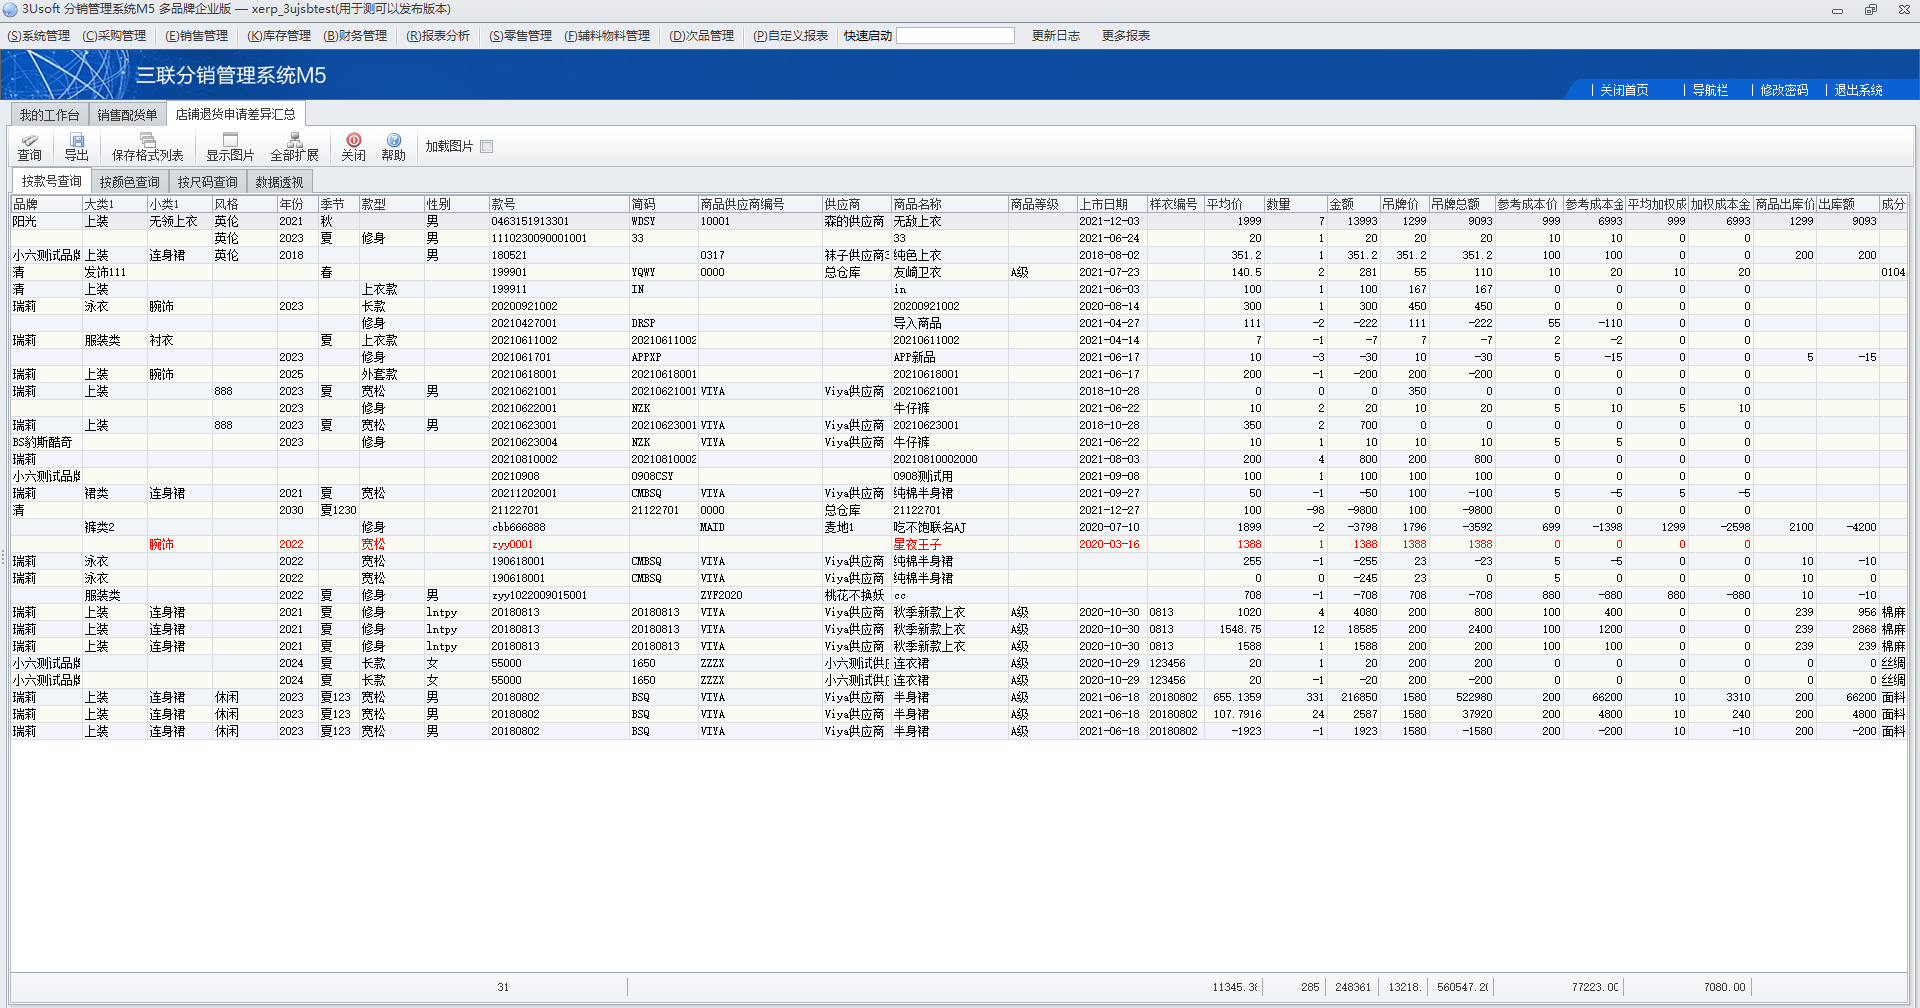Restore down the application window
1920x1008 pixels.
click(x=1871, y=10)
